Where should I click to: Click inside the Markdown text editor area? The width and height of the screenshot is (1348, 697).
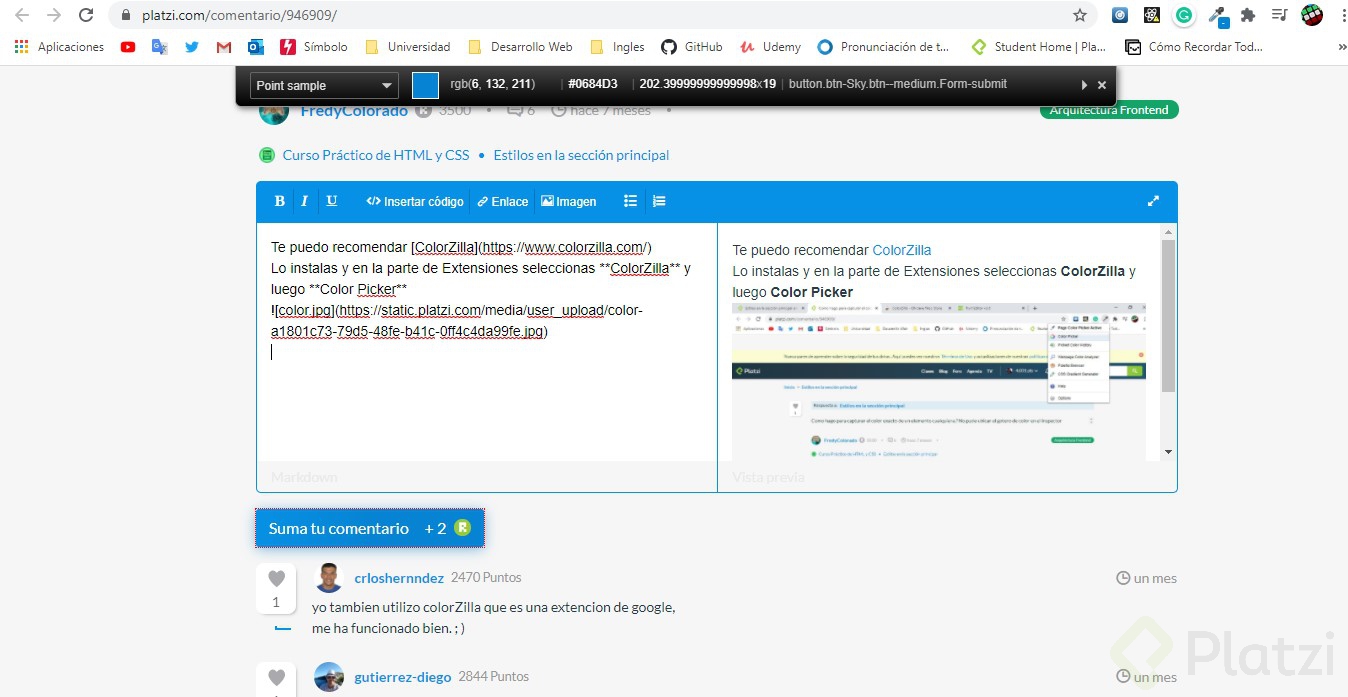[x=487, y=342]
